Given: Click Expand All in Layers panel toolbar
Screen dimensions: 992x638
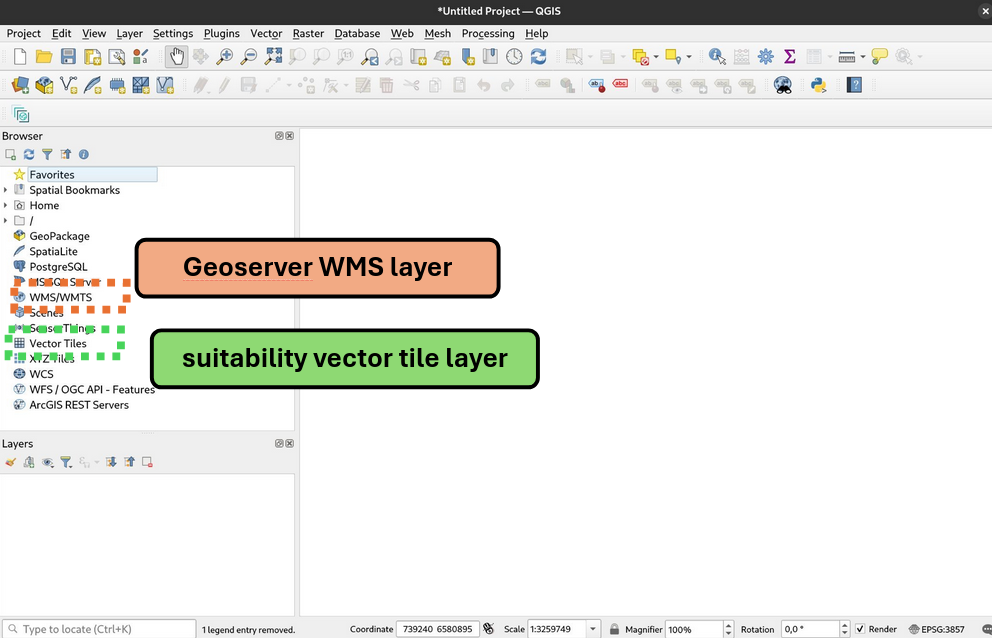Looking at the screenshot, I should 111,462.
